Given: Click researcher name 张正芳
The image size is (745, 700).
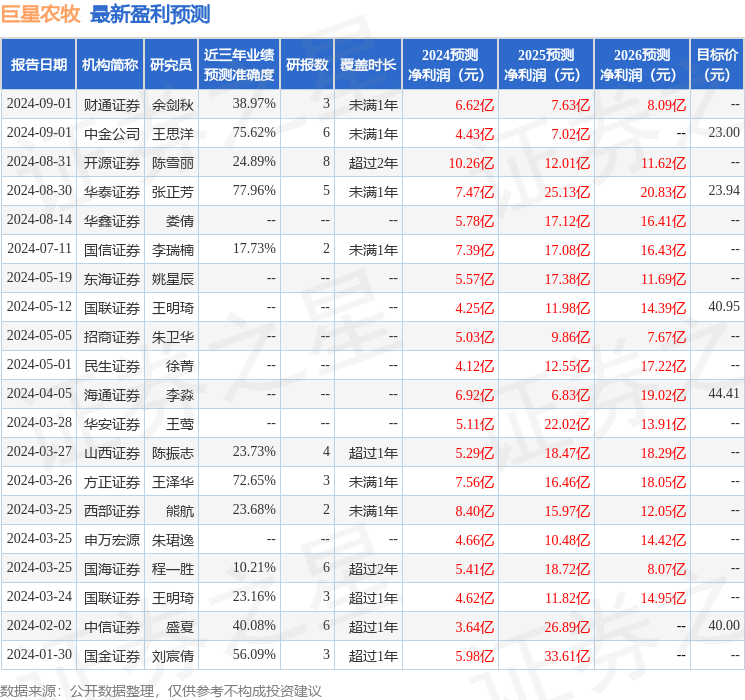Looking at the screenshot, I should coord(173,192).
